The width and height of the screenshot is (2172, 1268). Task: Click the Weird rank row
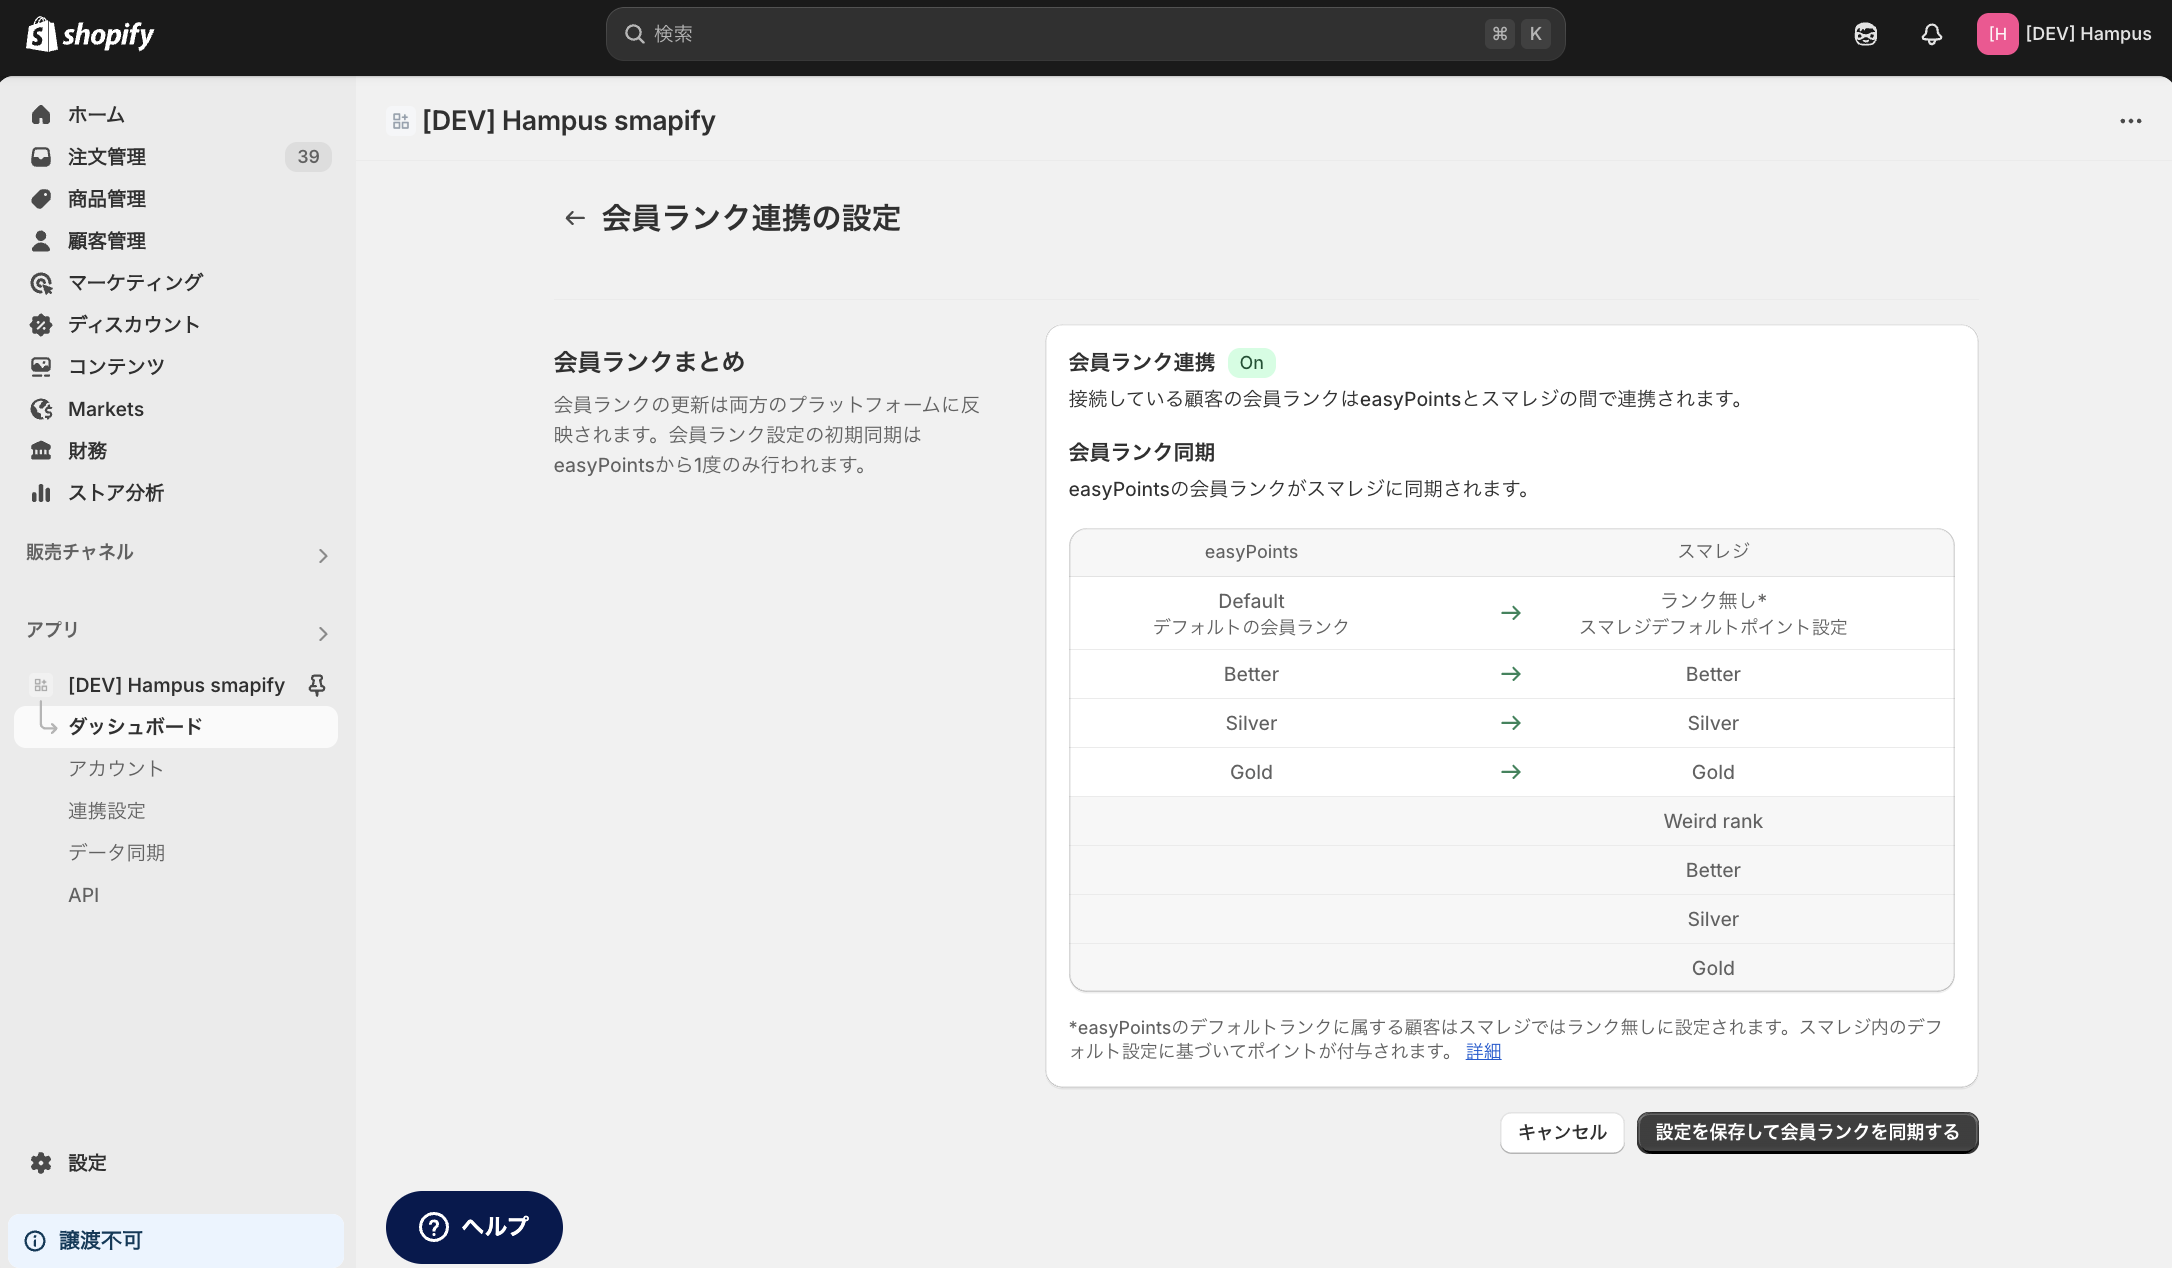coord(1511,821)
